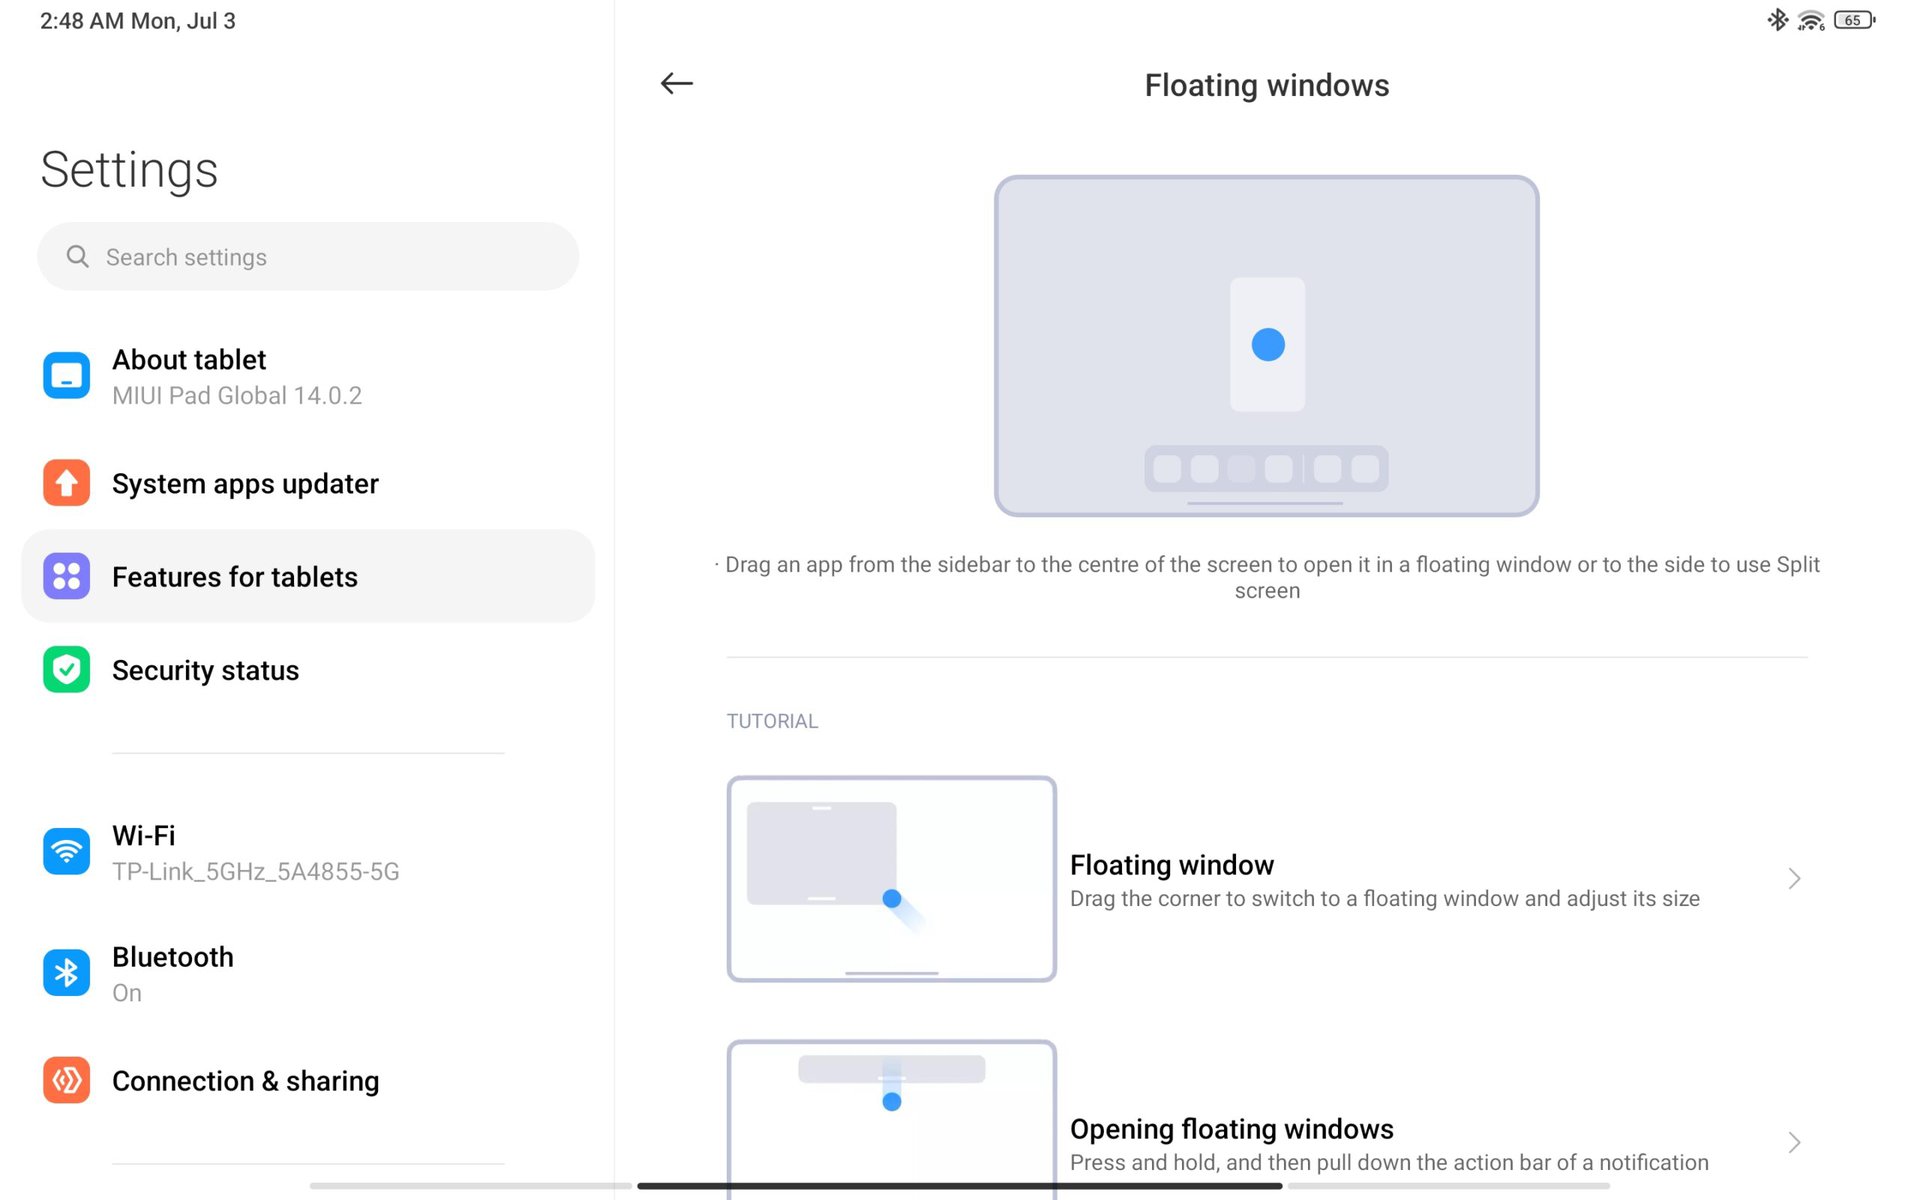This screenshot has height=1200, width=1920.
Task: Tap the Security status shield icon
Action: (66, 669)
